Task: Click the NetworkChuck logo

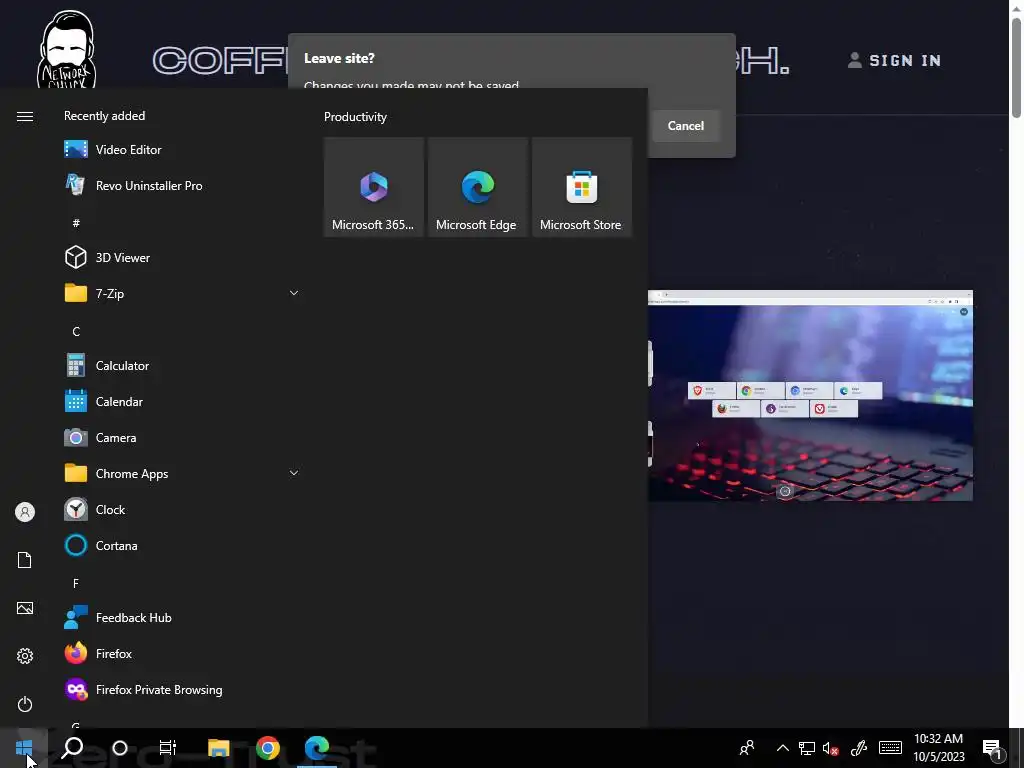Action: tap(67, 49)
